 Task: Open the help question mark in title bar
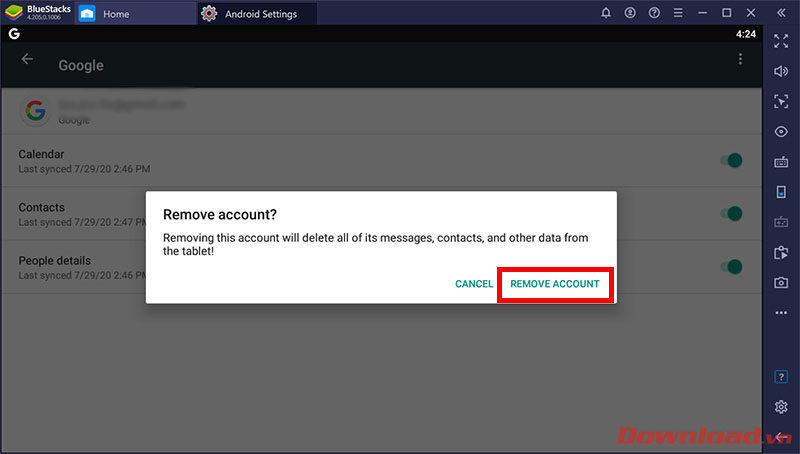pos(654,13)
